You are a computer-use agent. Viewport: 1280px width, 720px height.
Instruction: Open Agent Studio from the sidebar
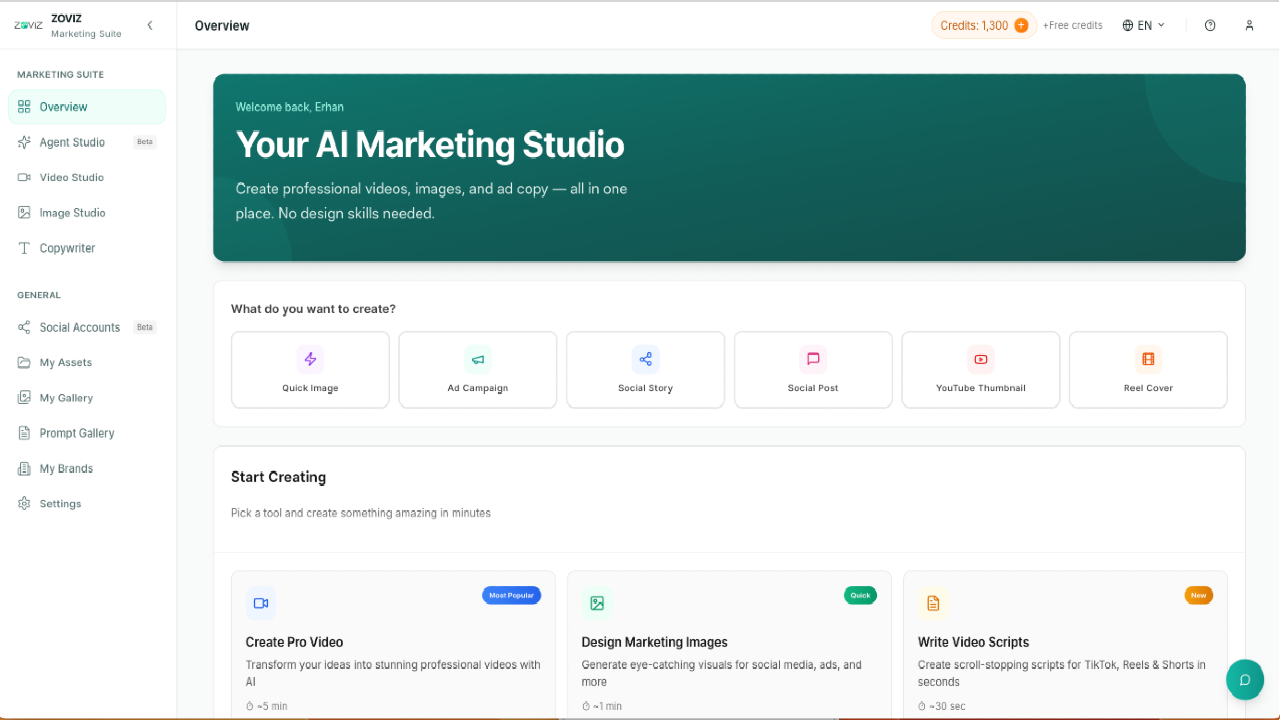87,142
